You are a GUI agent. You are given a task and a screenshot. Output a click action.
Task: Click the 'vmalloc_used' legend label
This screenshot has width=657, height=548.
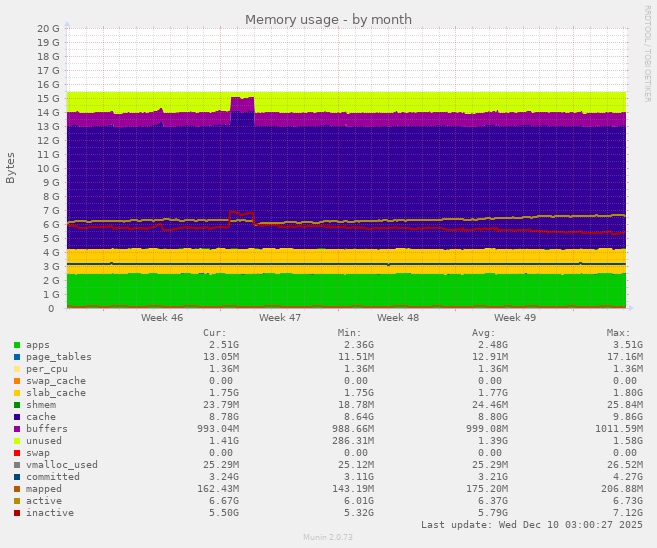pyautogui.click(x=62, y=465)
